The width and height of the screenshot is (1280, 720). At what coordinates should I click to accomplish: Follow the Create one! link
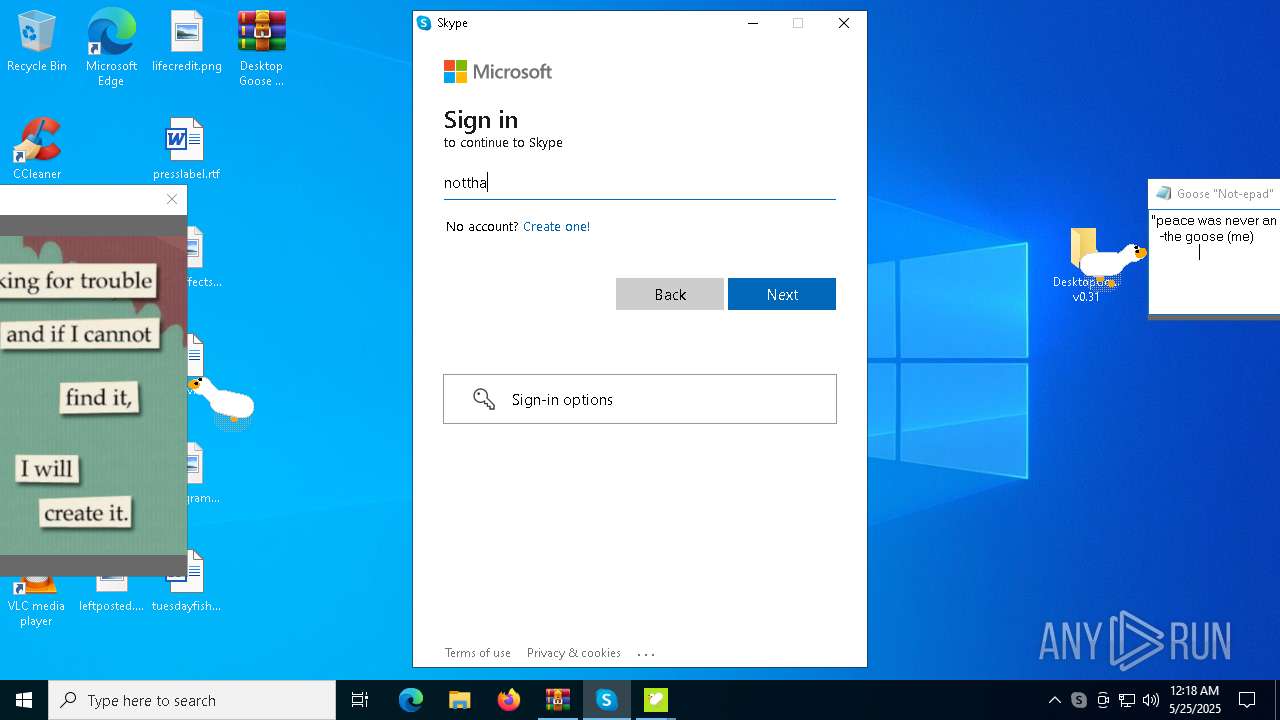pyautogui.click(x=556, y=227)
